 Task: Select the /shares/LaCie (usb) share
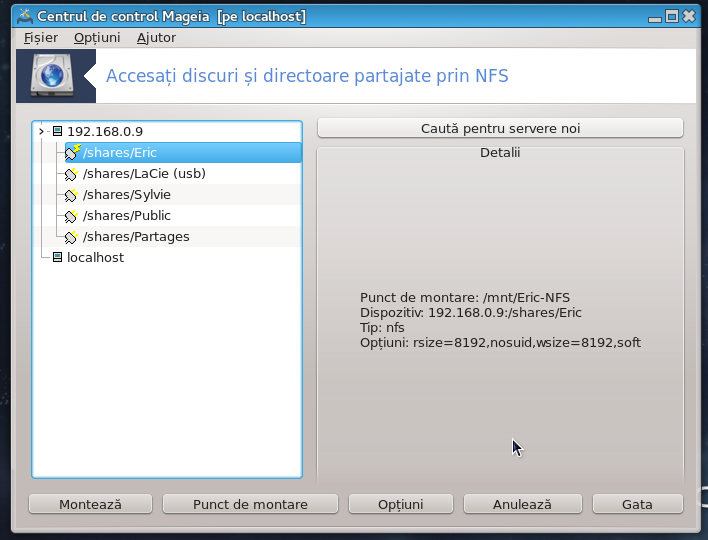(x=144, y=173)
